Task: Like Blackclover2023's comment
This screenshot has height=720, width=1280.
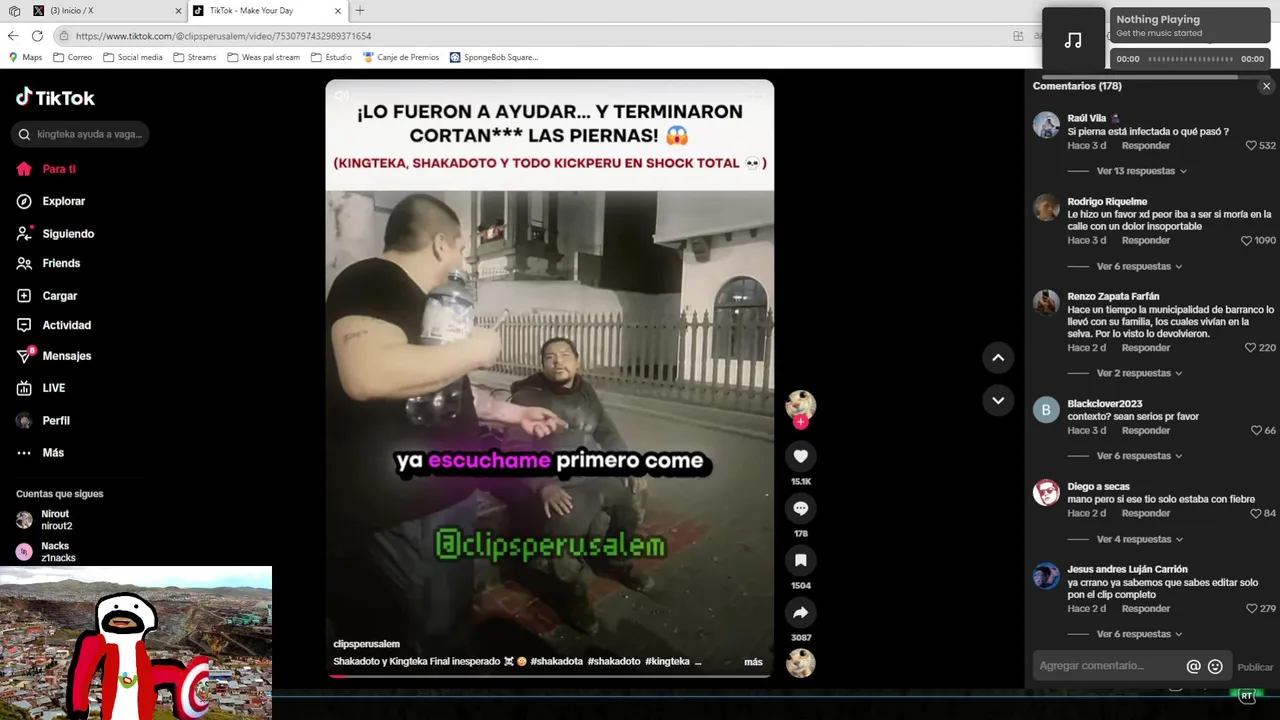Action: coord(1256,431)
